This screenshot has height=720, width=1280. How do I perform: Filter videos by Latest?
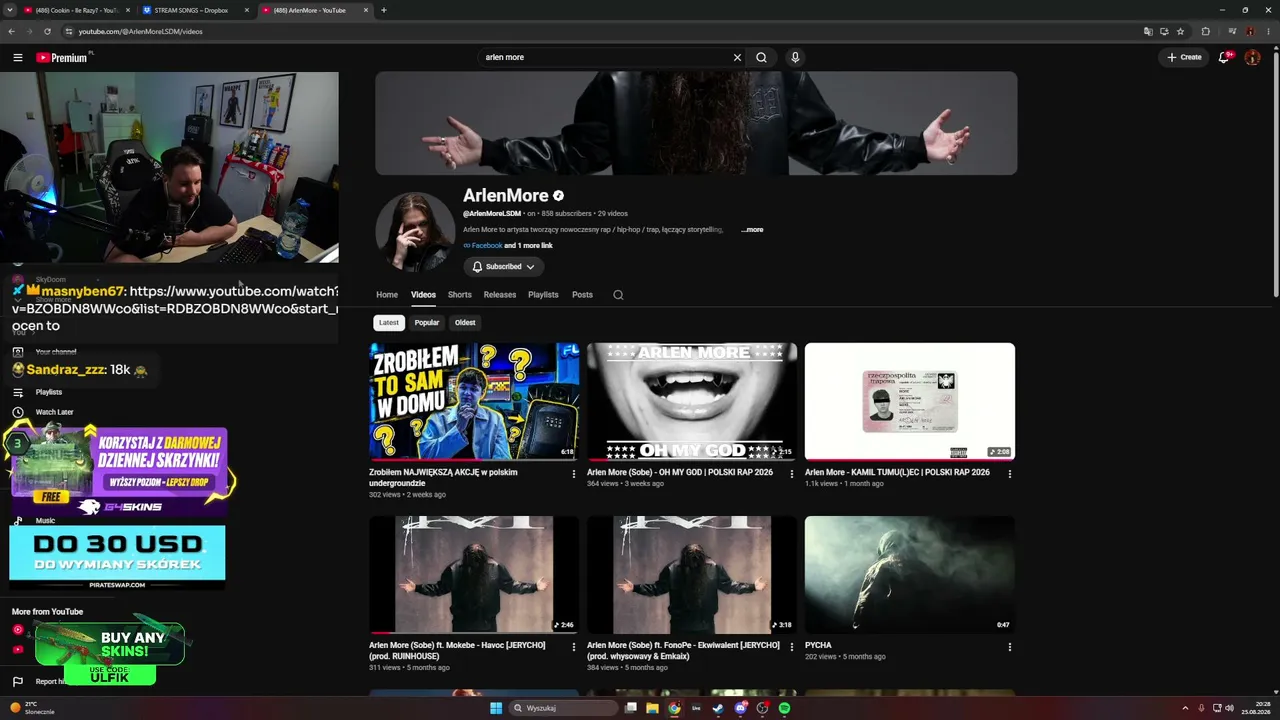389,323
